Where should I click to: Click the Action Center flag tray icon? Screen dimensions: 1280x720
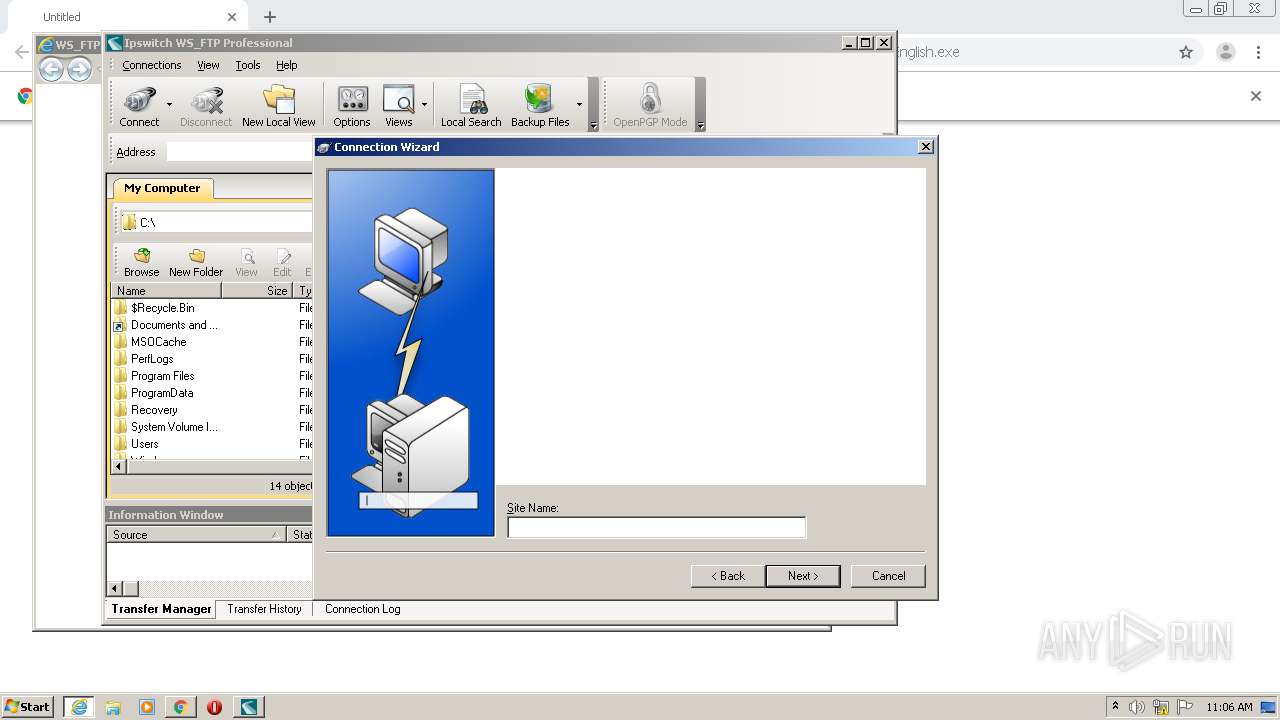1185,707
